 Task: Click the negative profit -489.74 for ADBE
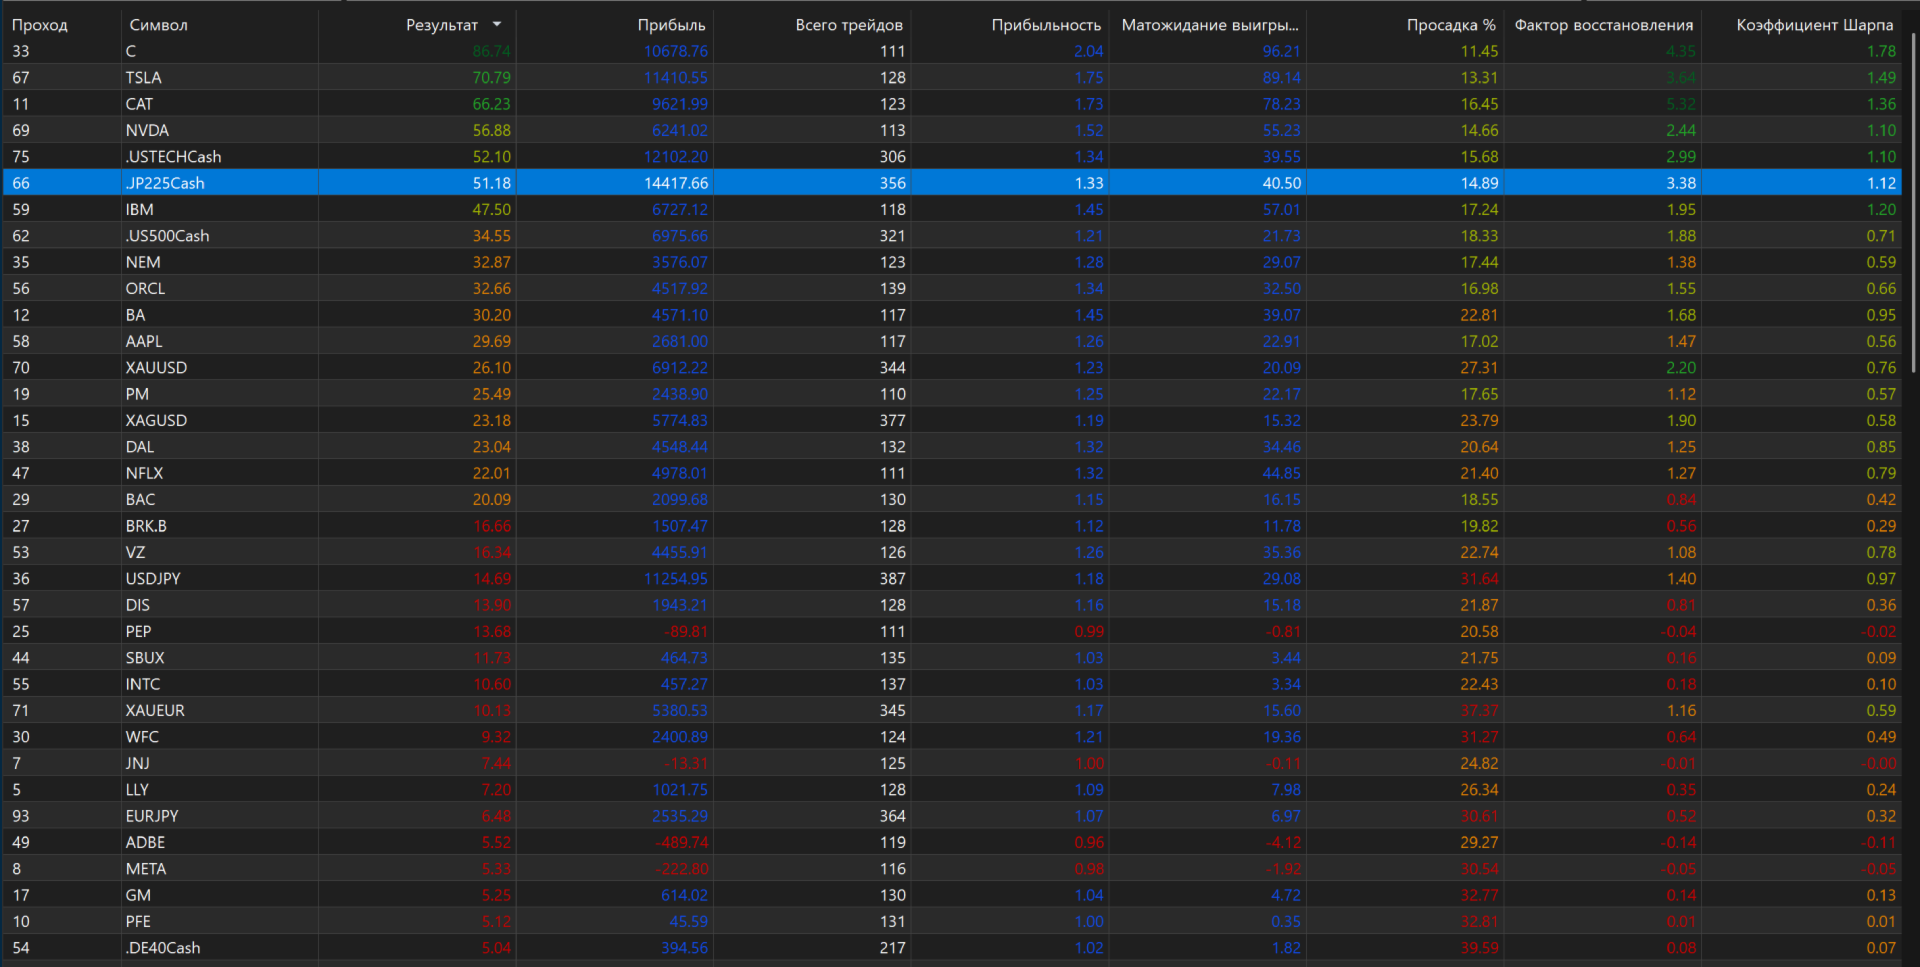click(x=684, y=842)
